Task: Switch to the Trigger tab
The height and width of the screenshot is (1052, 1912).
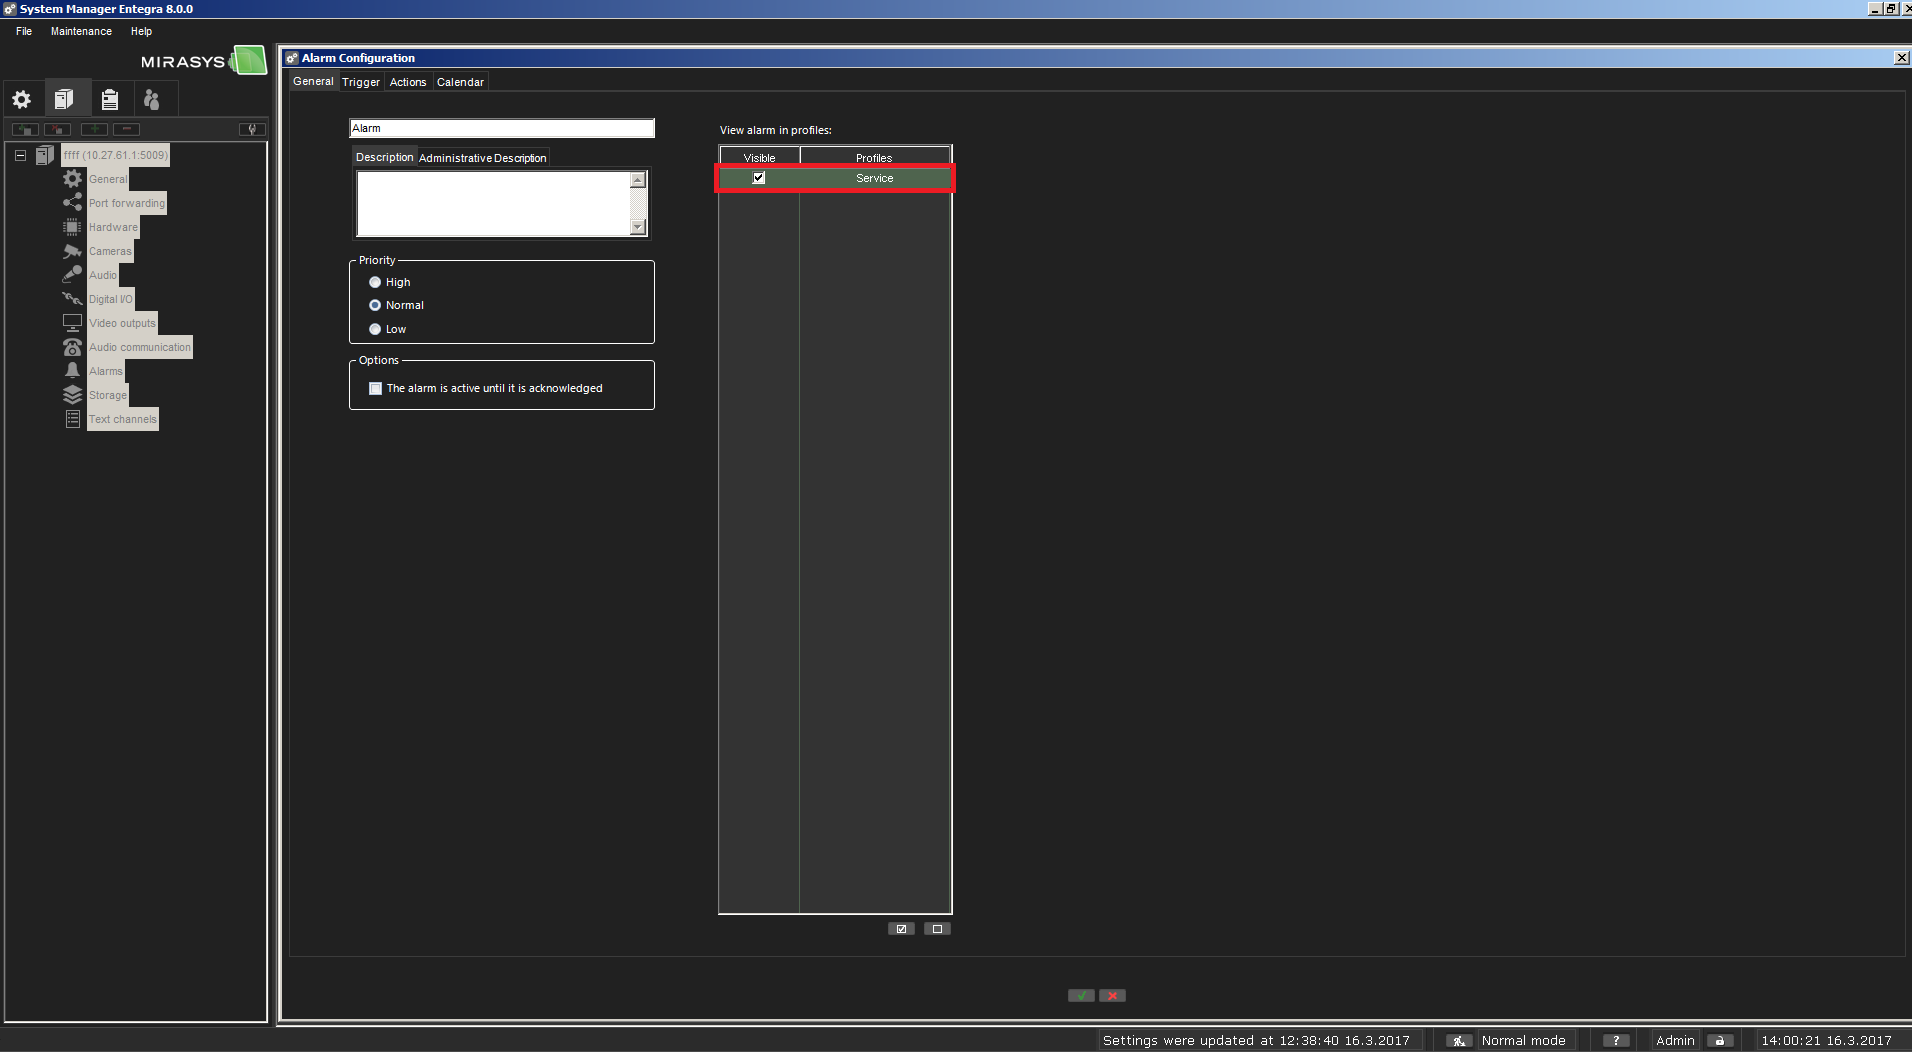Action: [361, 82]
